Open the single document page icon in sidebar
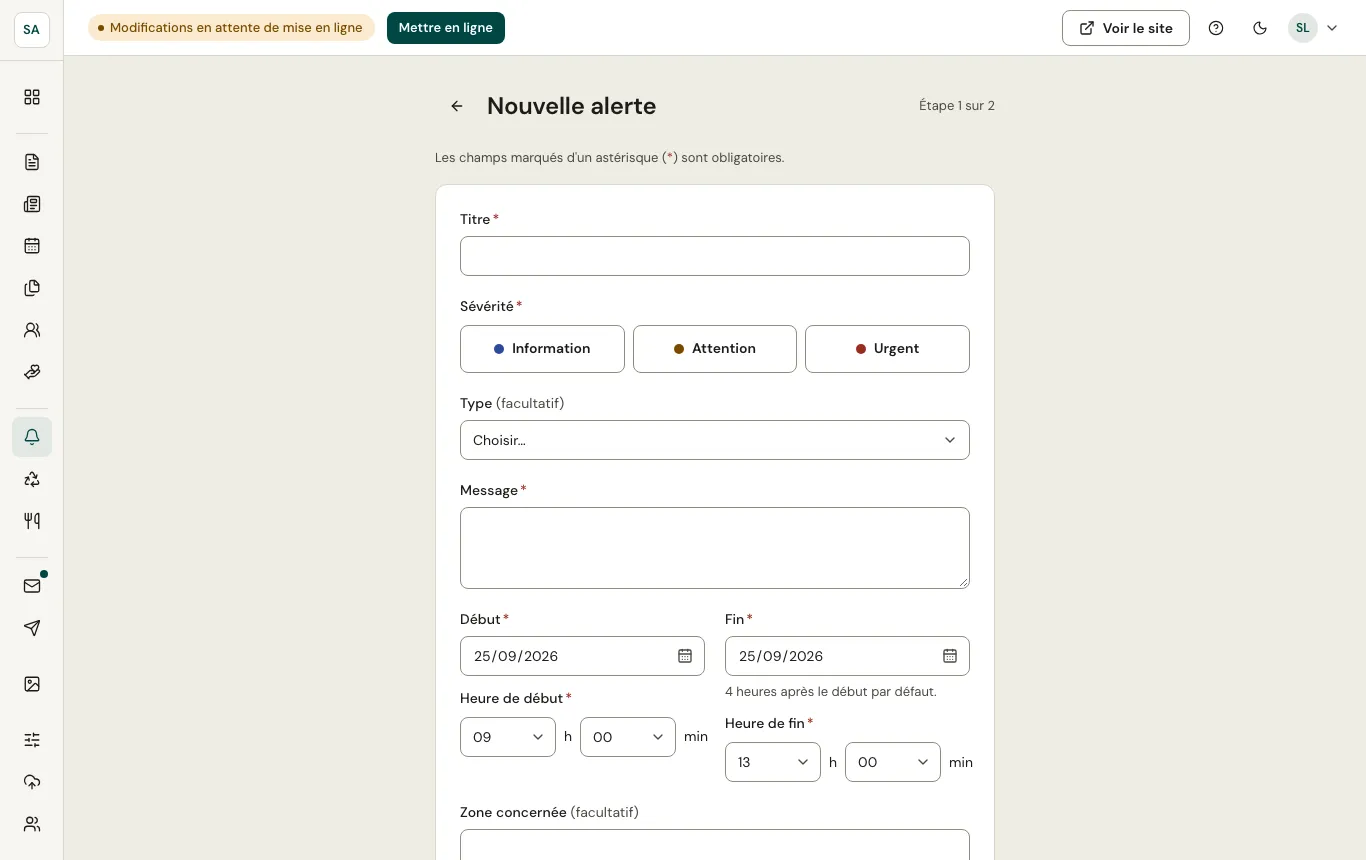Viewport: 1366px width, 860px height. coord(32,162)
